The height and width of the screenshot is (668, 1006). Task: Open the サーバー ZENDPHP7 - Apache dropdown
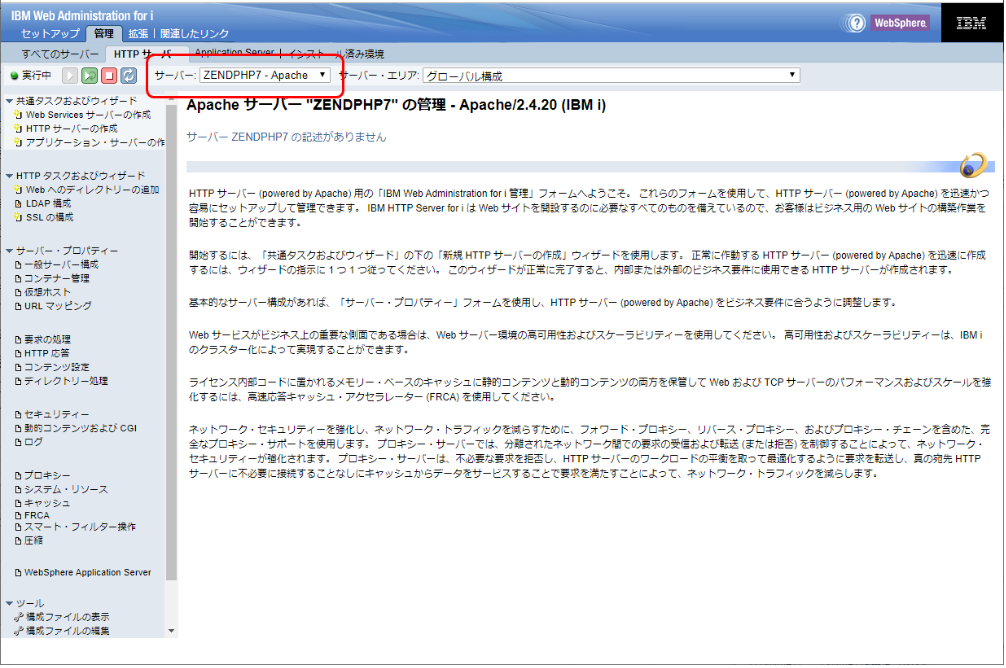pyautogui.click(x=265, y=75)
